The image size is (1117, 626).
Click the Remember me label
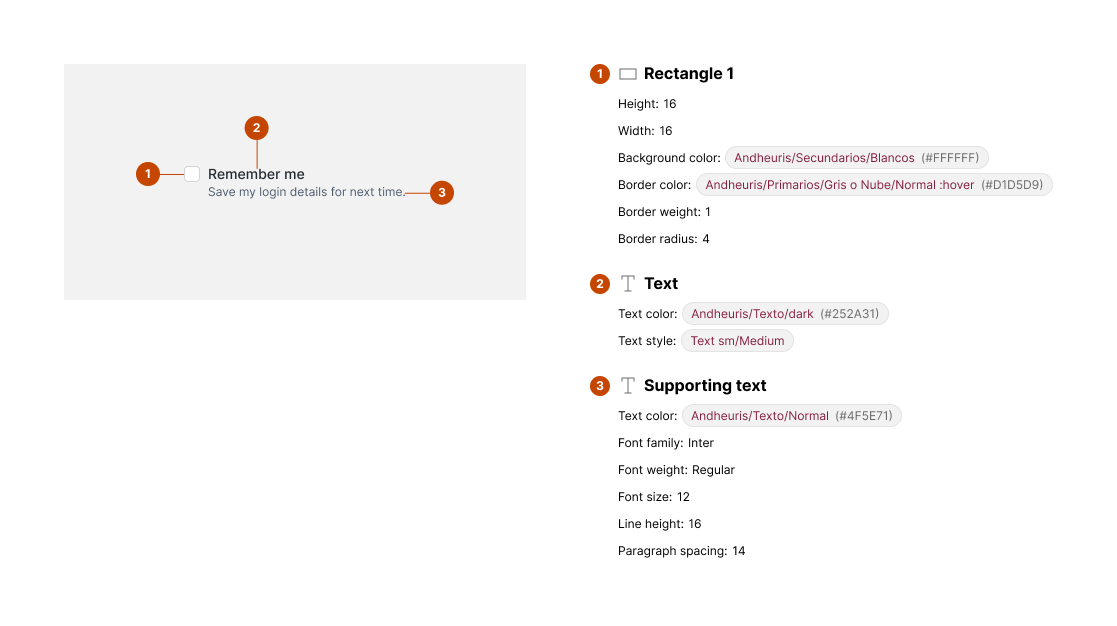[x=256, y=174]
